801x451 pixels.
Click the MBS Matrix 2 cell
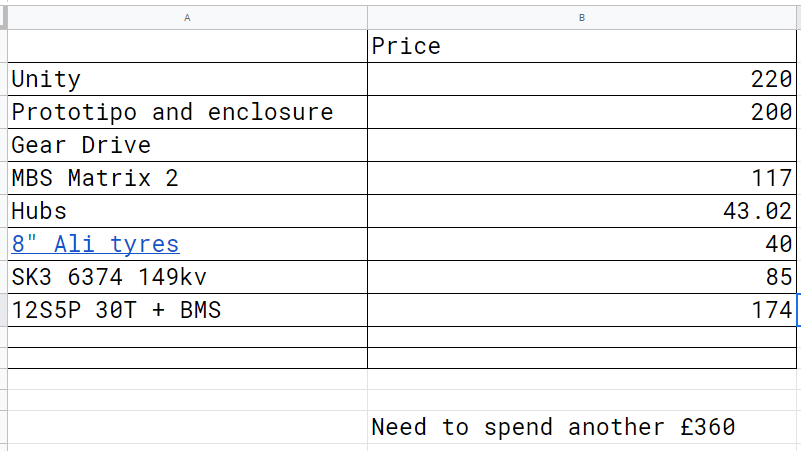[x=187, y=178]
